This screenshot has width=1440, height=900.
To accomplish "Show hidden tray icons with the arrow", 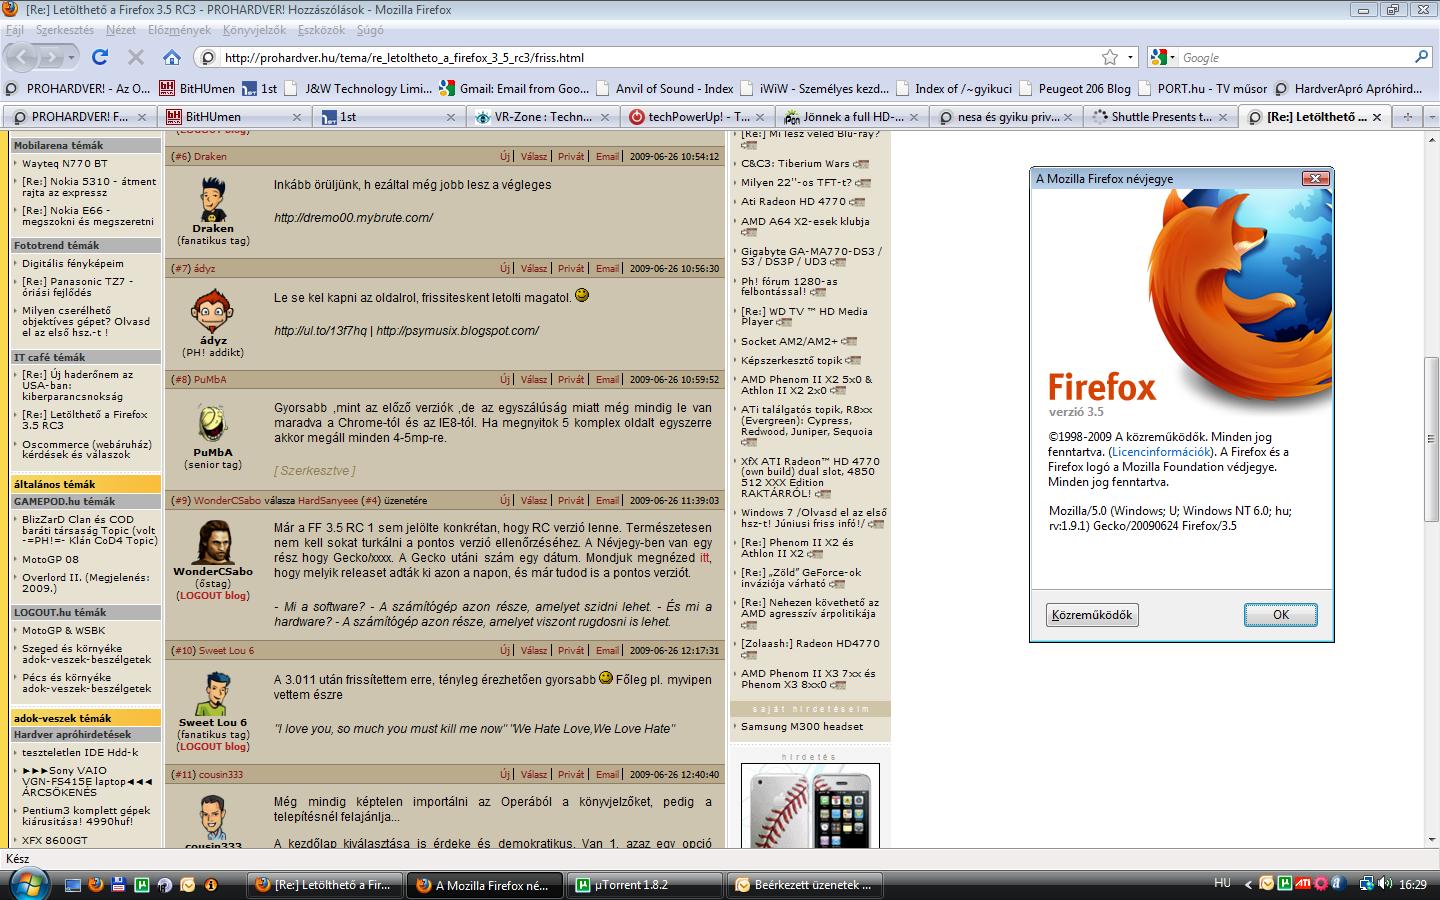I will 1248,884.
